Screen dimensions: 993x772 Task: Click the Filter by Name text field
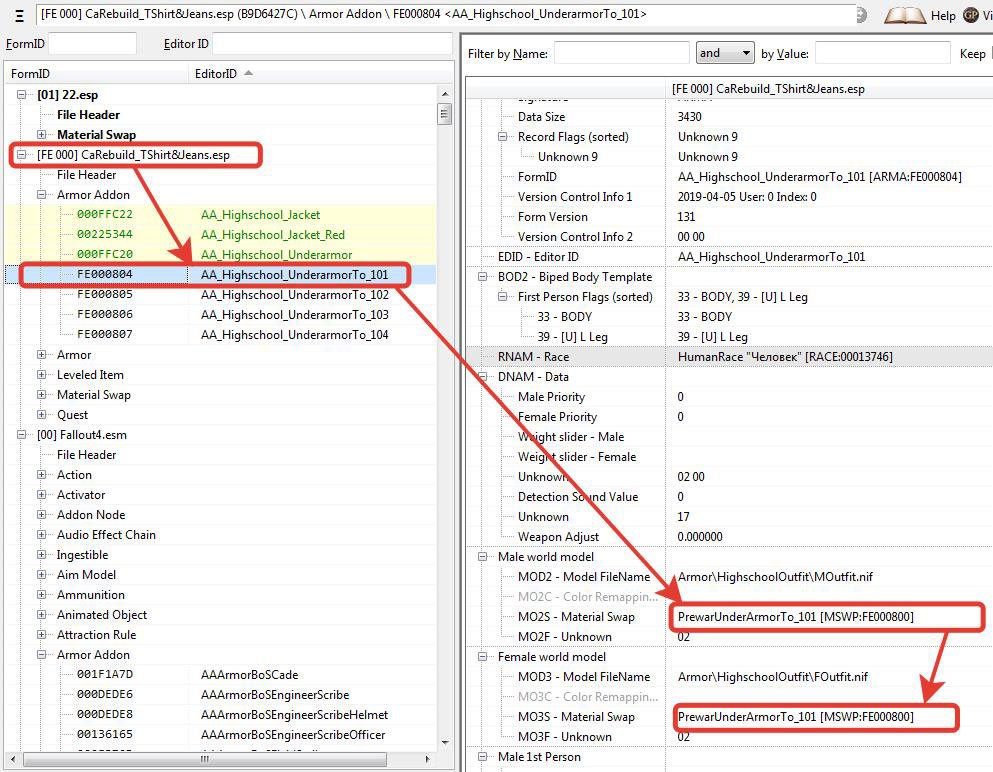click(621, 53)
